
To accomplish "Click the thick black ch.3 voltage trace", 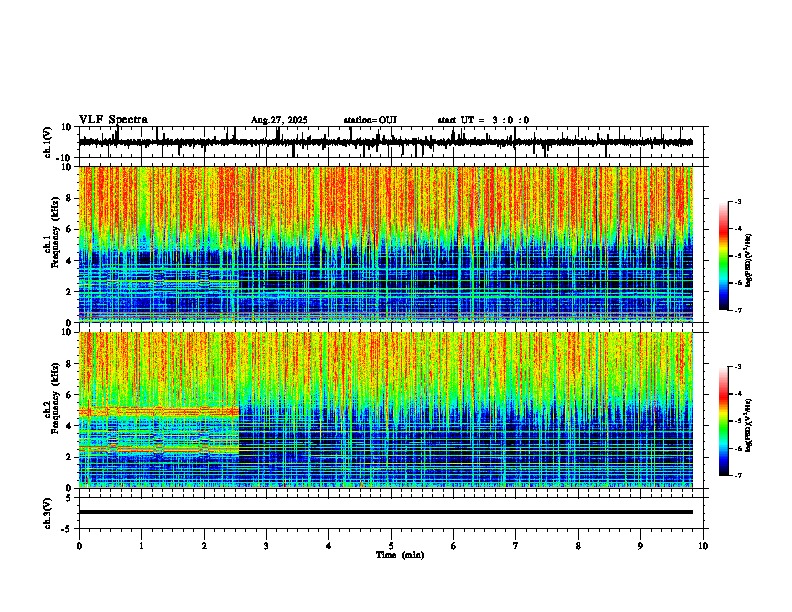I will pos(386,512).
